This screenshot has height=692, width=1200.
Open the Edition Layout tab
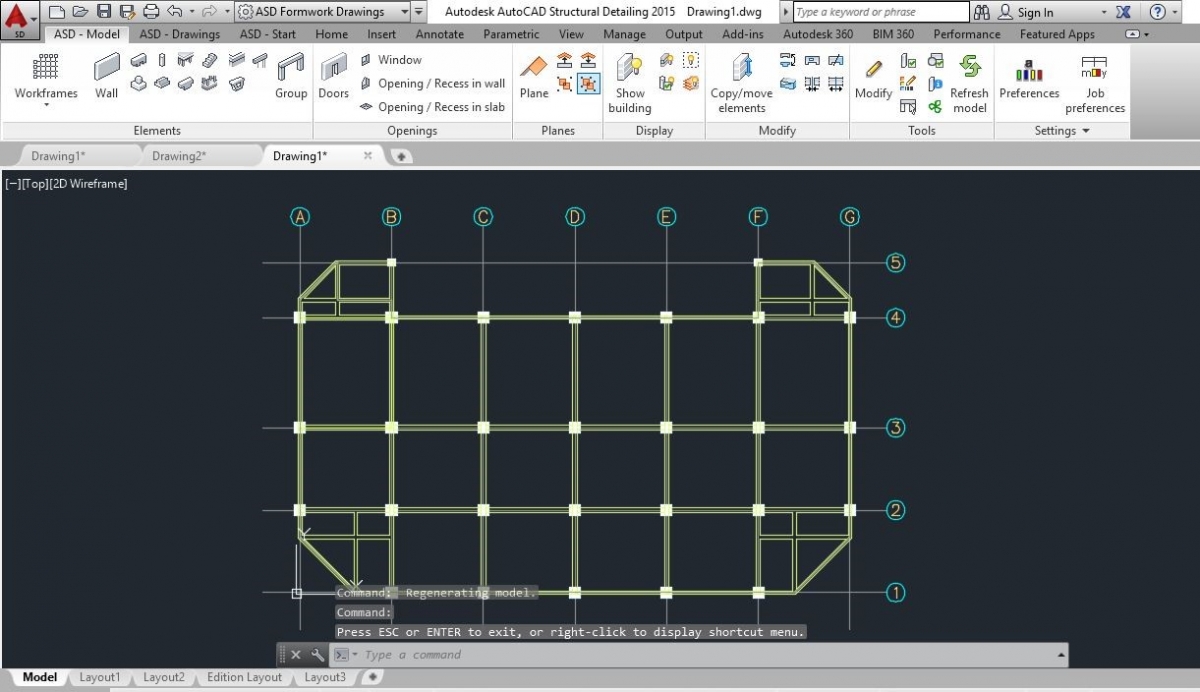pyautogui.click(x=244, y=677)
